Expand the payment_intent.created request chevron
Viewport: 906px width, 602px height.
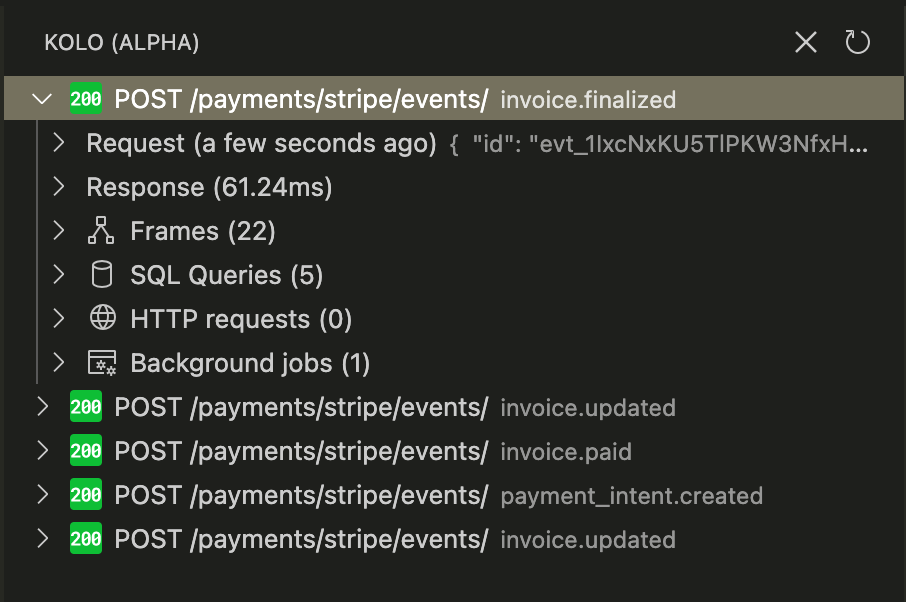pyautogui.click(x=42, y=495)
